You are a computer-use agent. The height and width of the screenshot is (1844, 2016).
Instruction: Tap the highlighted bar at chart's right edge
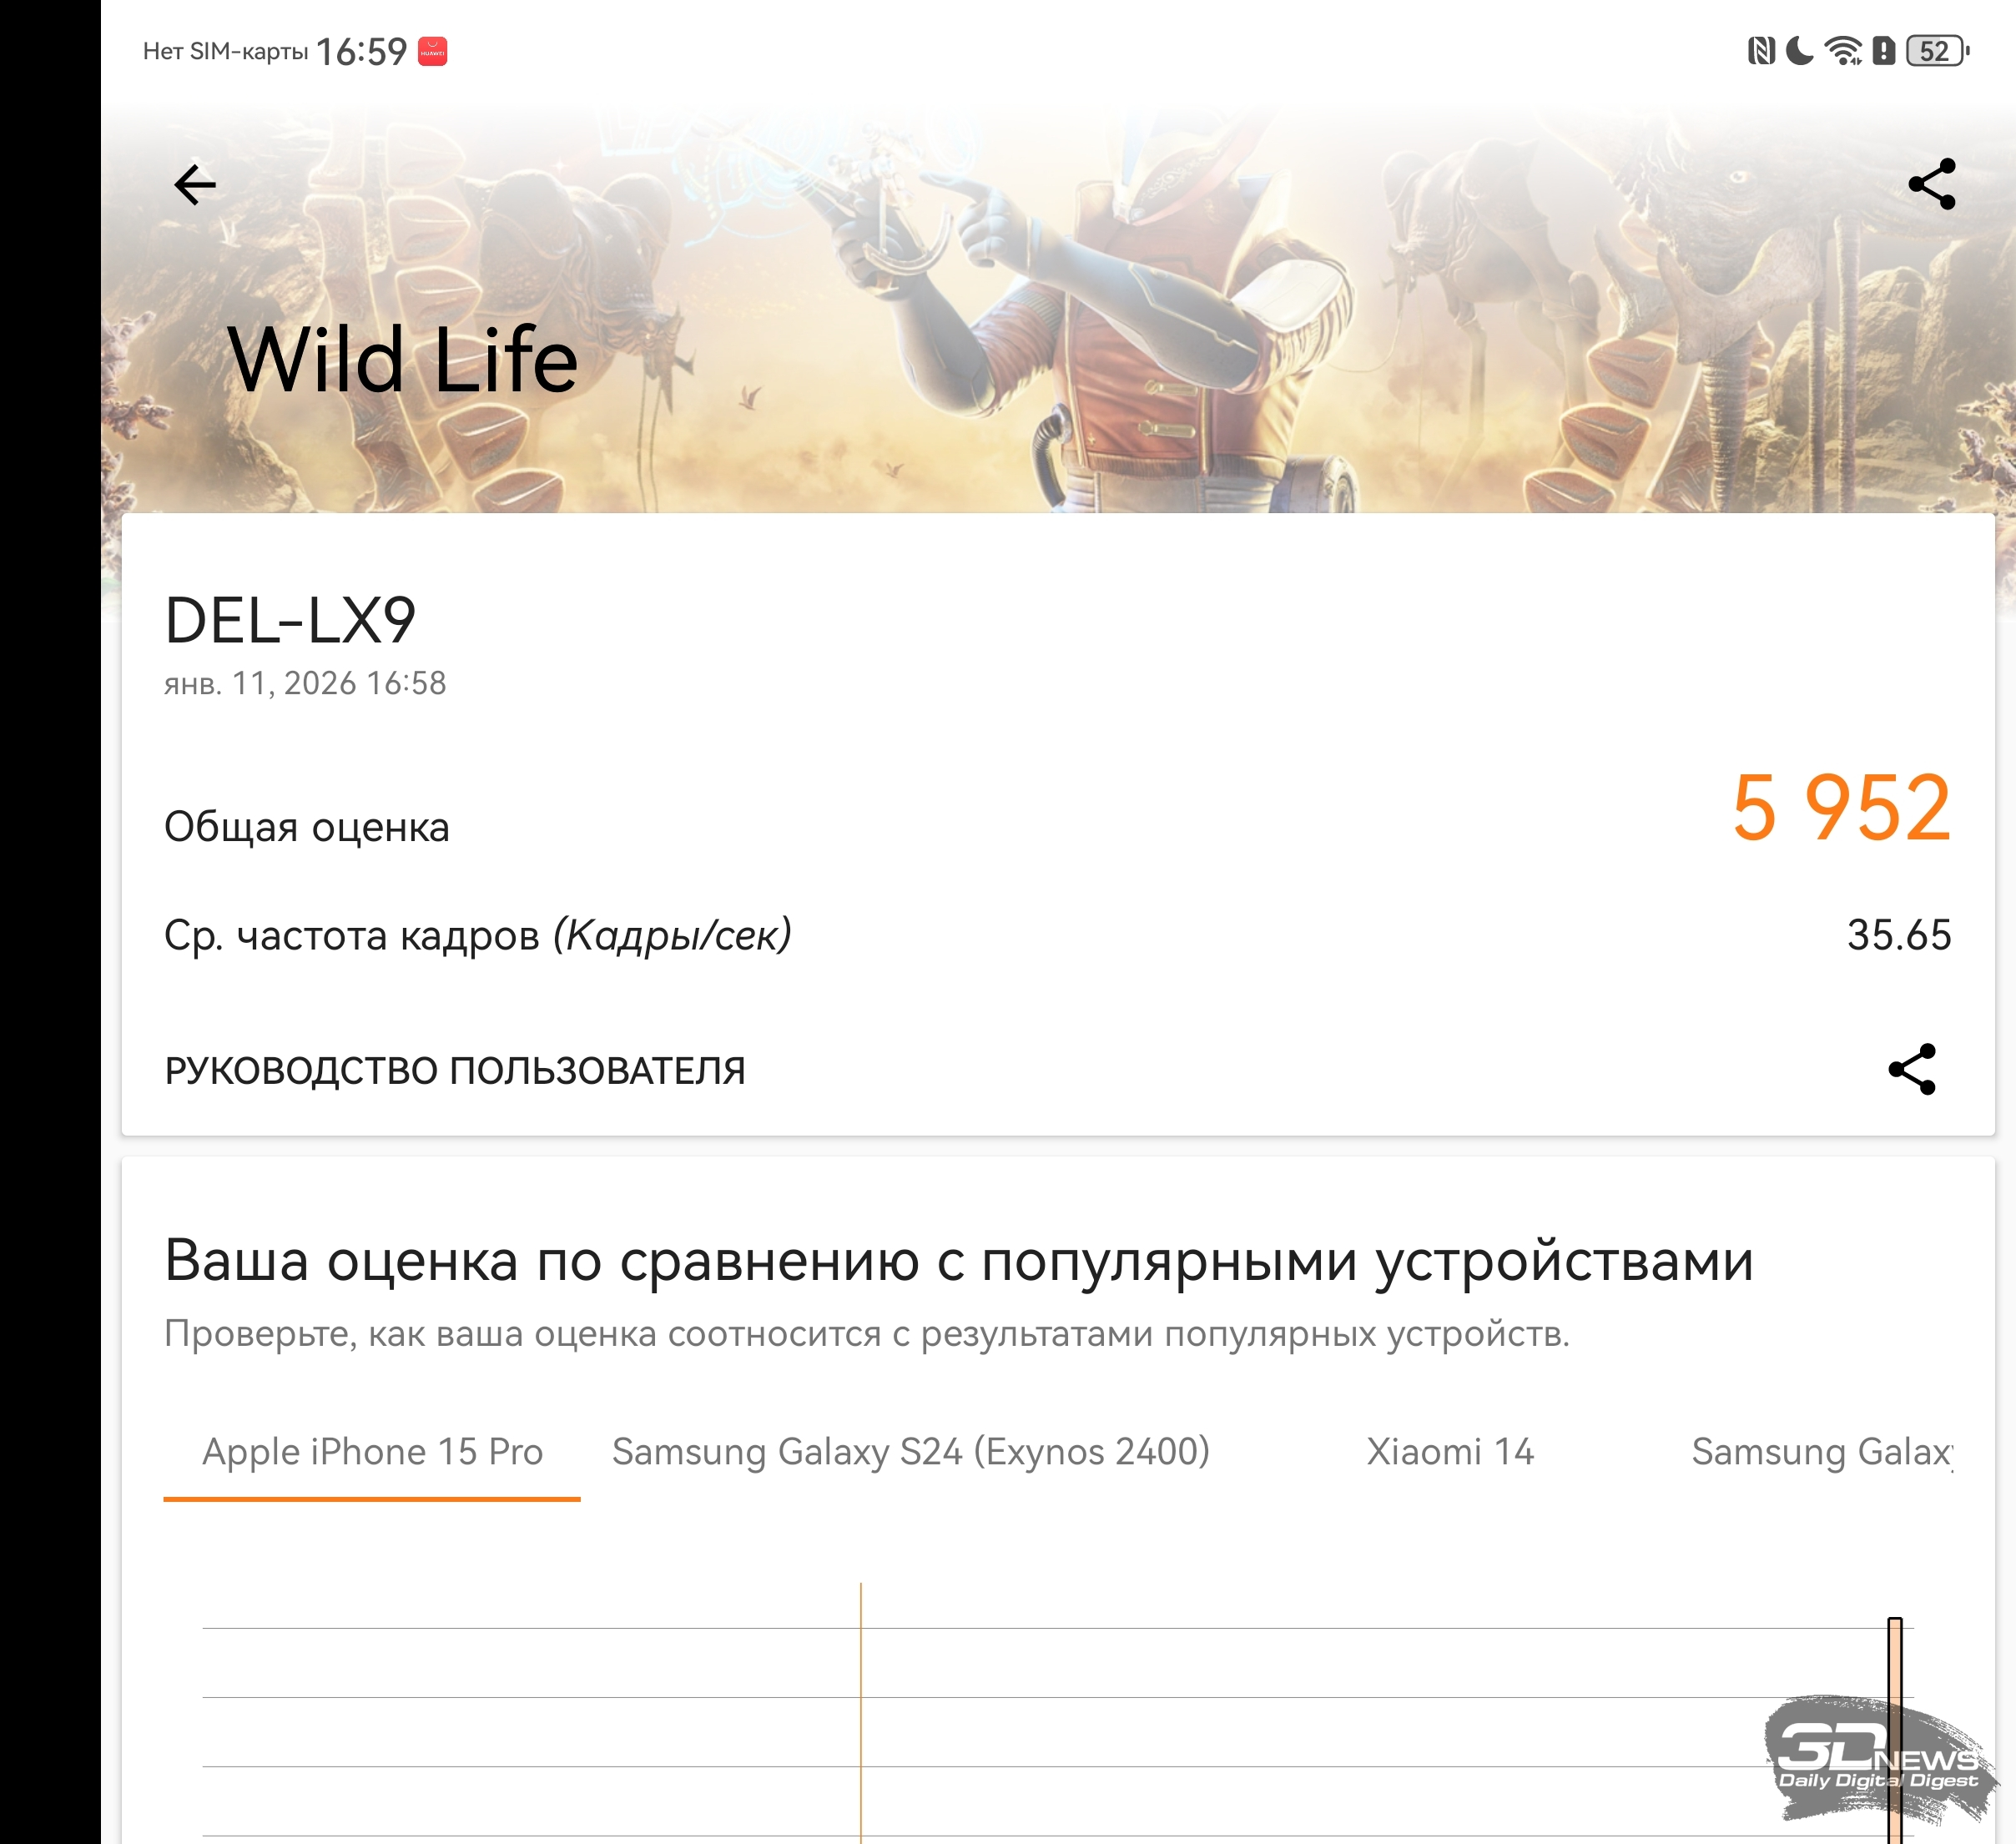(1895, 1730)
